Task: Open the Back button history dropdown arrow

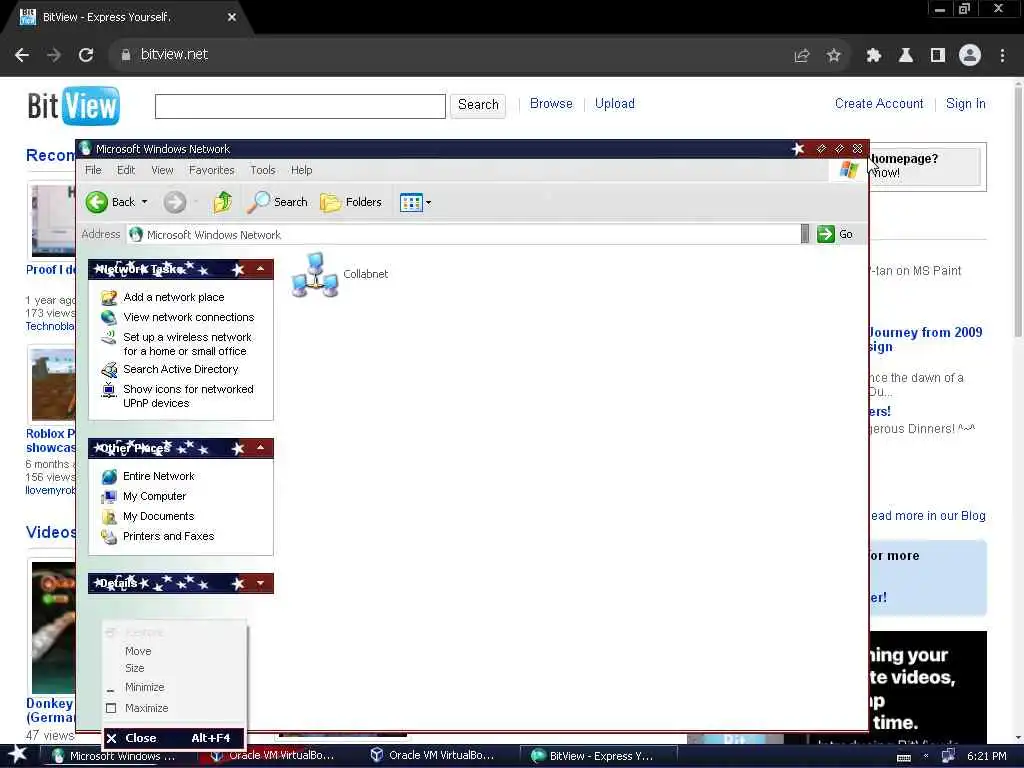Action: 144,202
